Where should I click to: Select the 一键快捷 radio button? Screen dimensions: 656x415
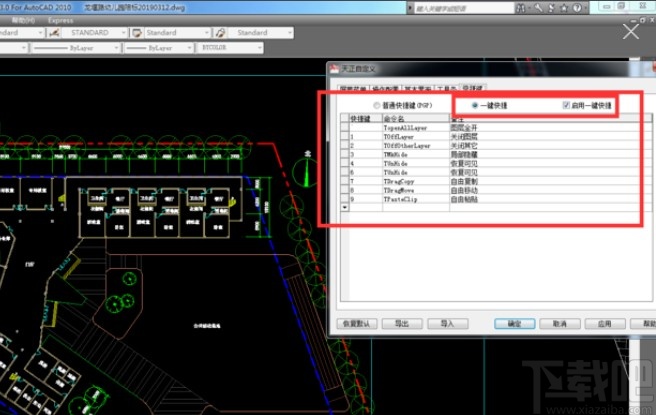pos(474,105)
